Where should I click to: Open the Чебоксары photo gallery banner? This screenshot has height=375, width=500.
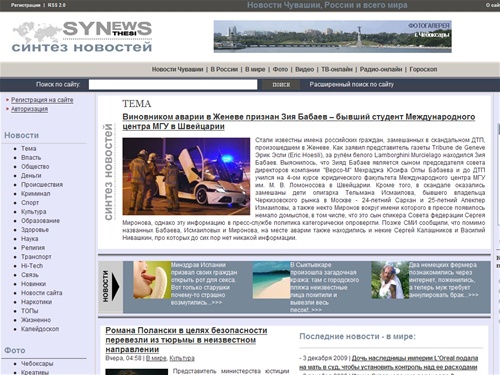333,37
